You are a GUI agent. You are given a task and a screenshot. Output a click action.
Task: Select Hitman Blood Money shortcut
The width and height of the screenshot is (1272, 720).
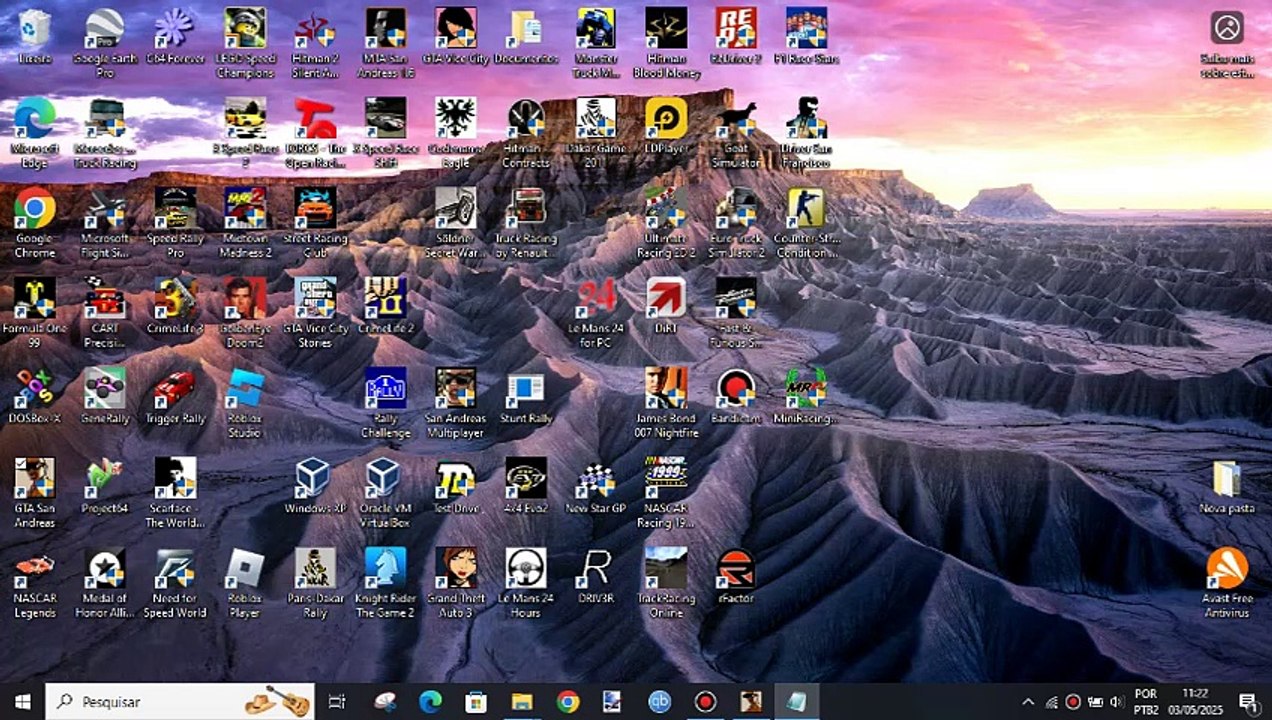pyautogui.click(x=665, y=43)
